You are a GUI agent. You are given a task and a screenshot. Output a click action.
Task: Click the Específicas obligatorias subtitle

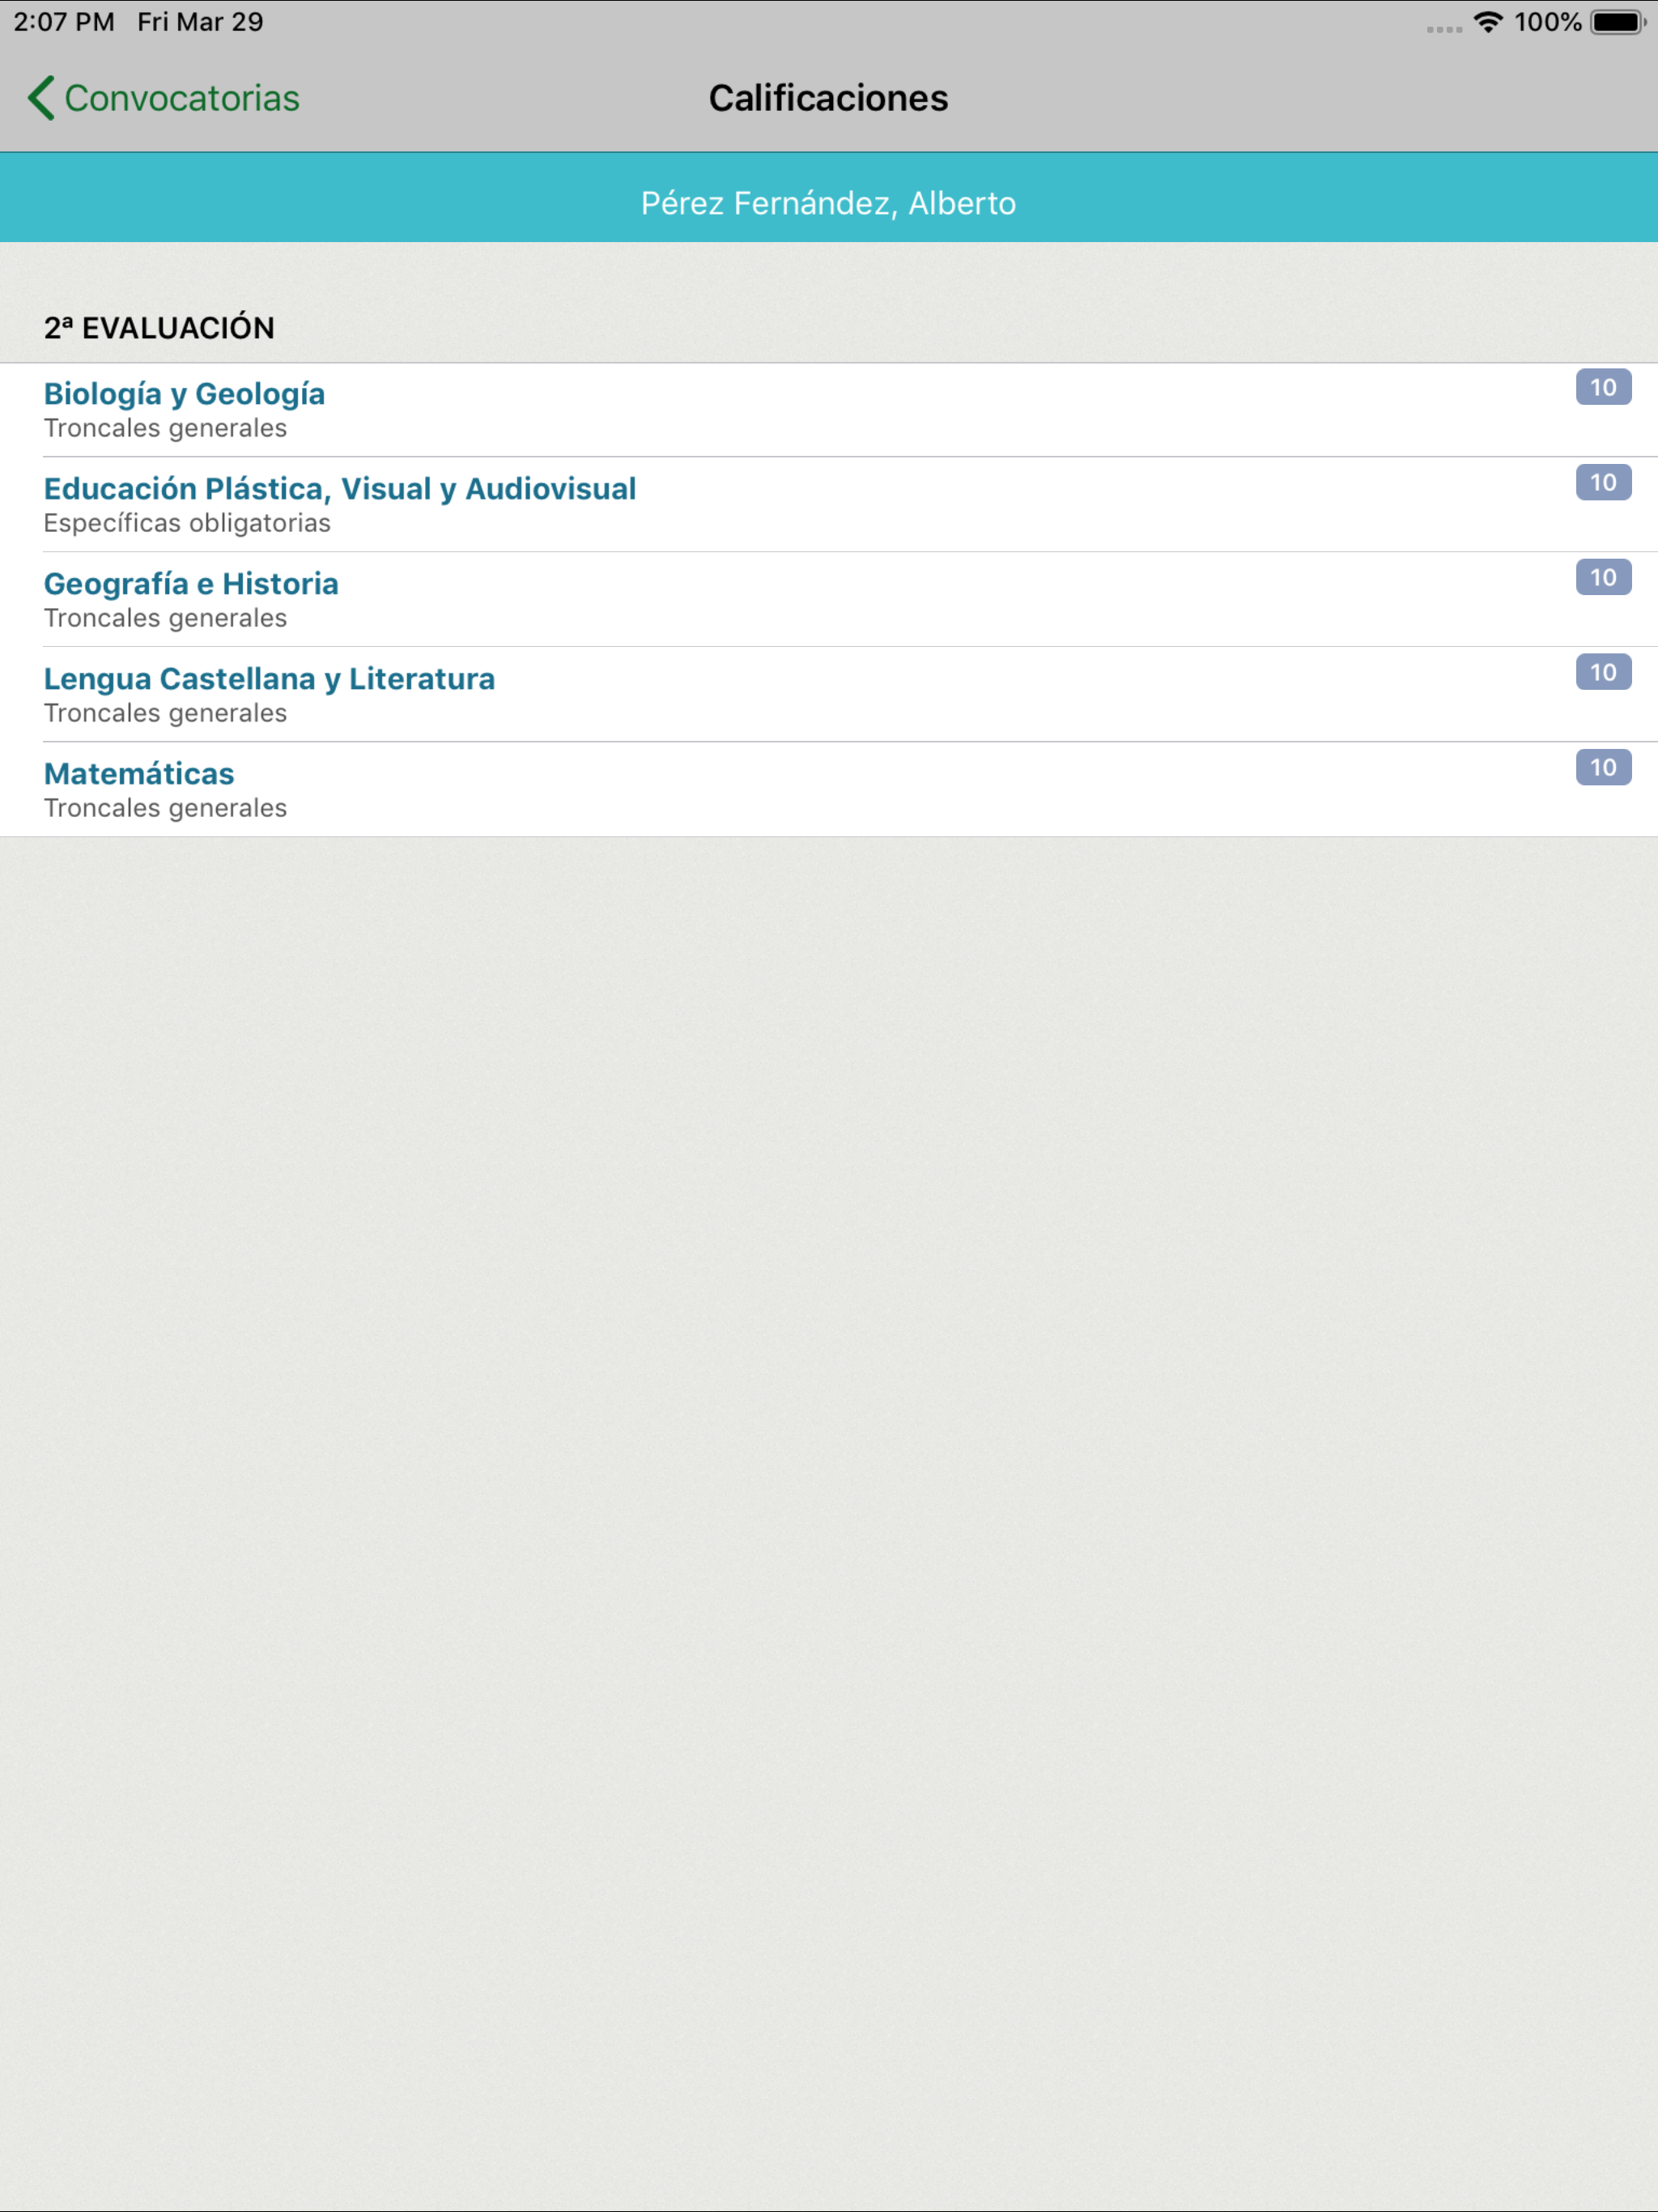(x=187, y=523)
